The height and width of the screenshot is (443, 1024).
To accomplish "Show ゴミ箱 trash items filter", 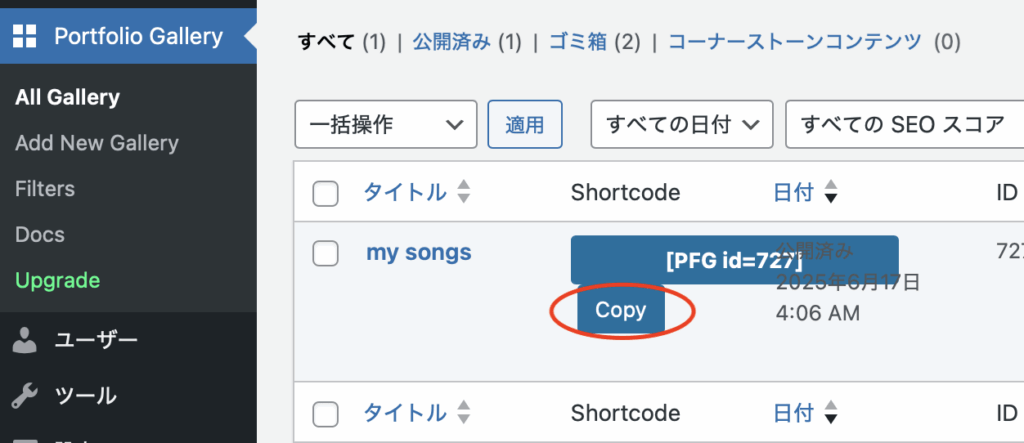I will tap(577, 42).
